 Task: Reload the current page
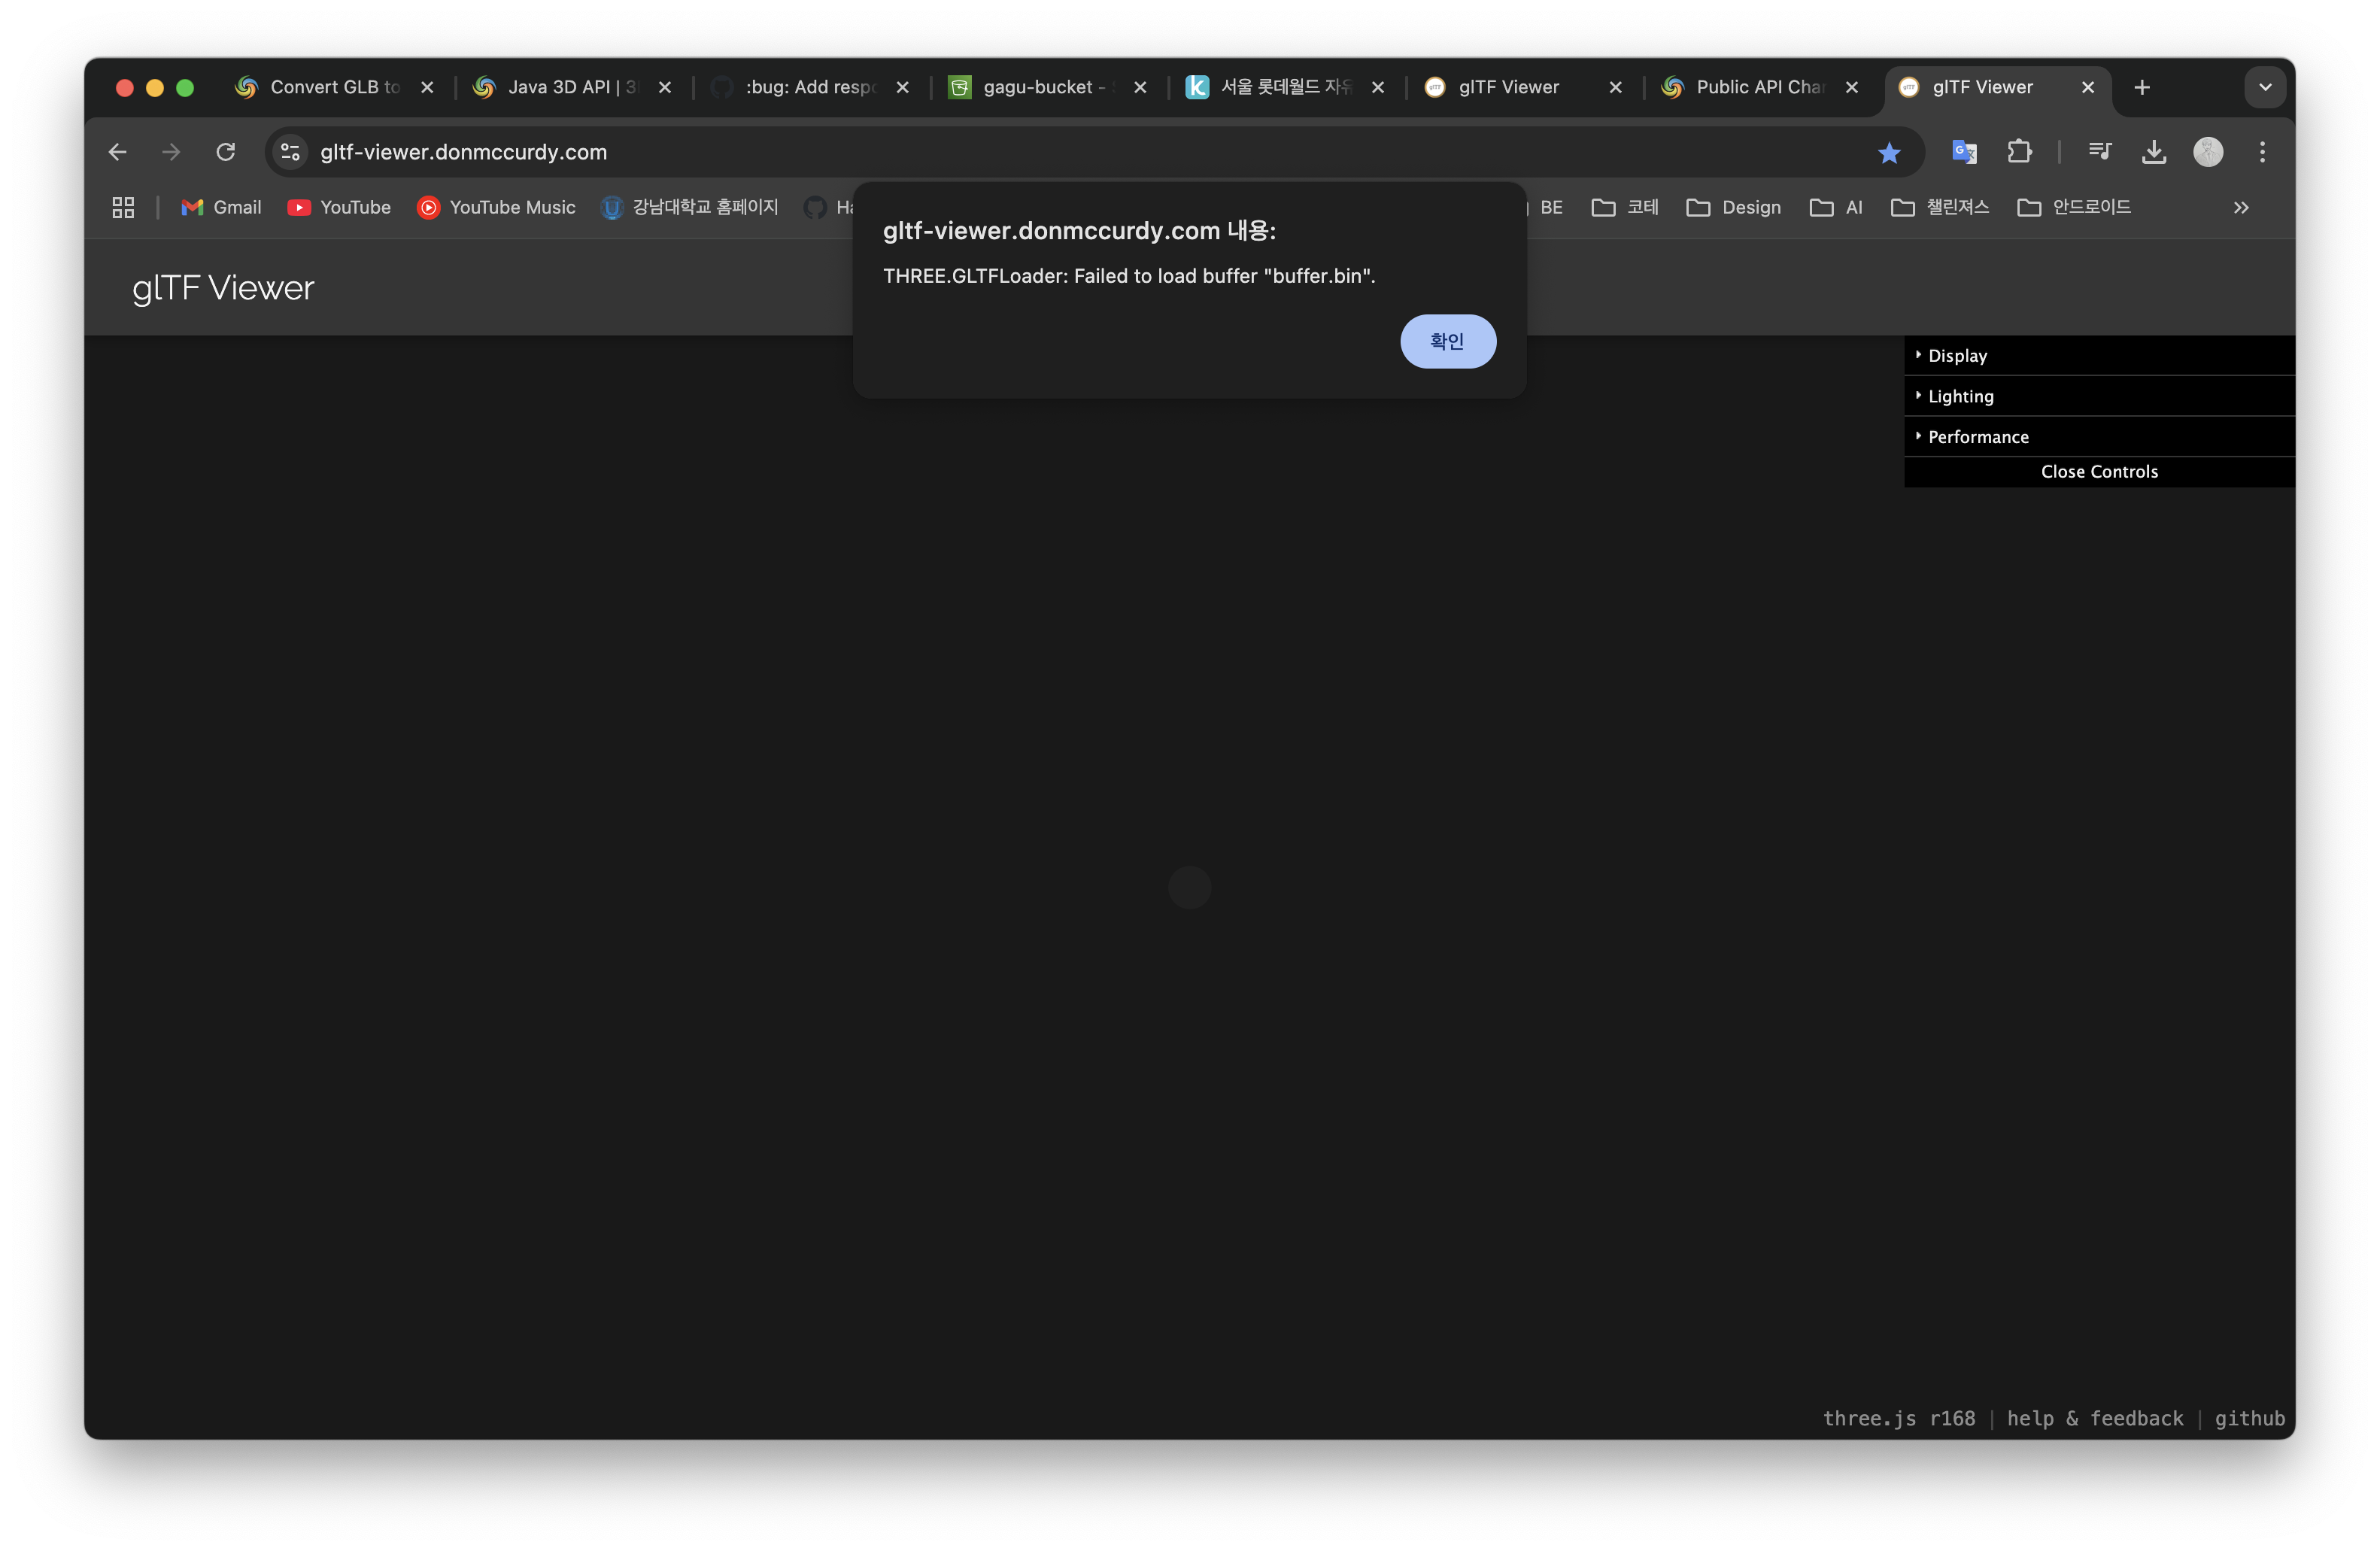(x=226, y=152)
